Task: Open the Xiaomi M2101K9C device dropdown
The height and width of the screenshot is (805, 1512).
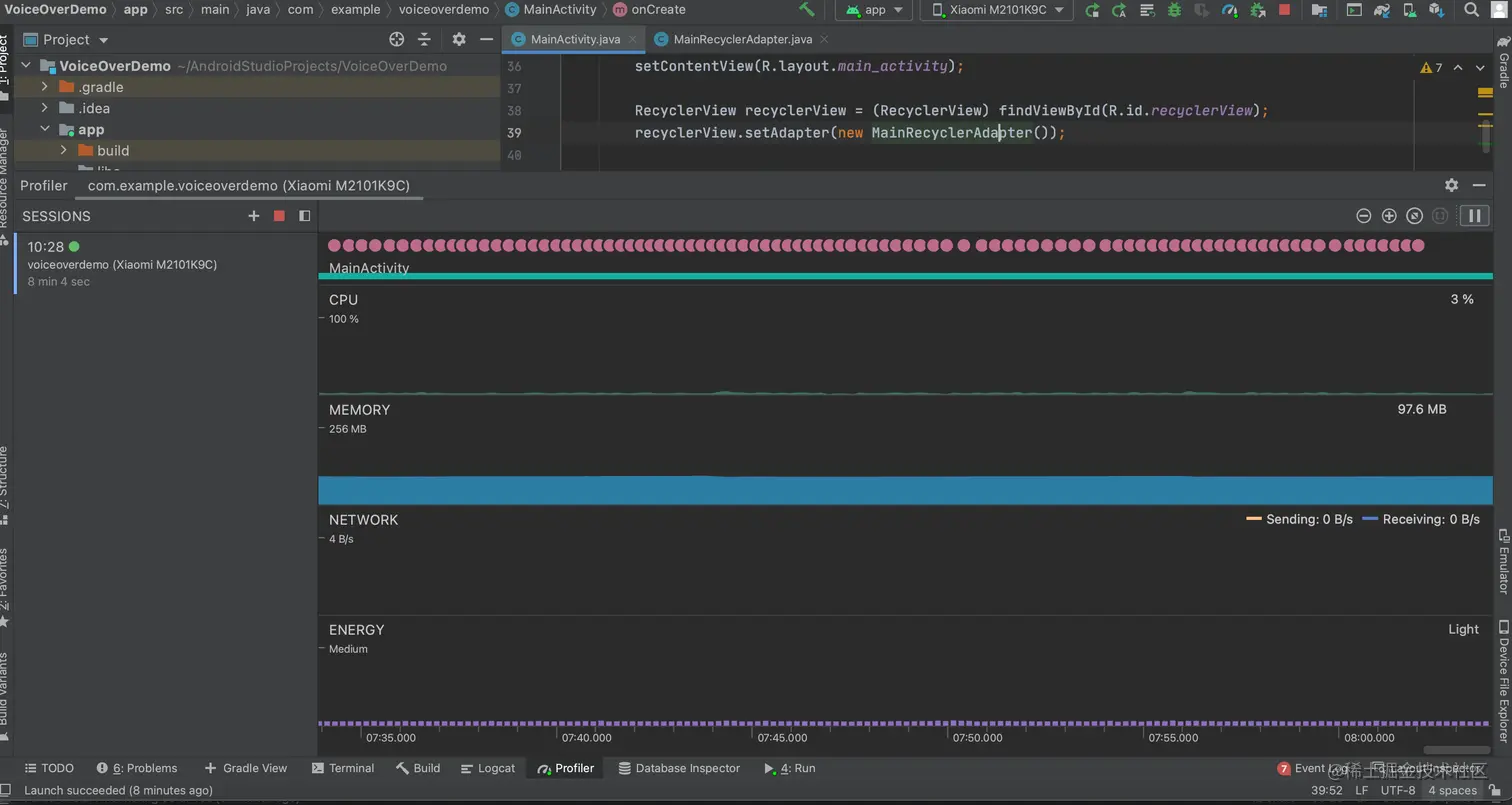Action: click(x=997, y=10)
